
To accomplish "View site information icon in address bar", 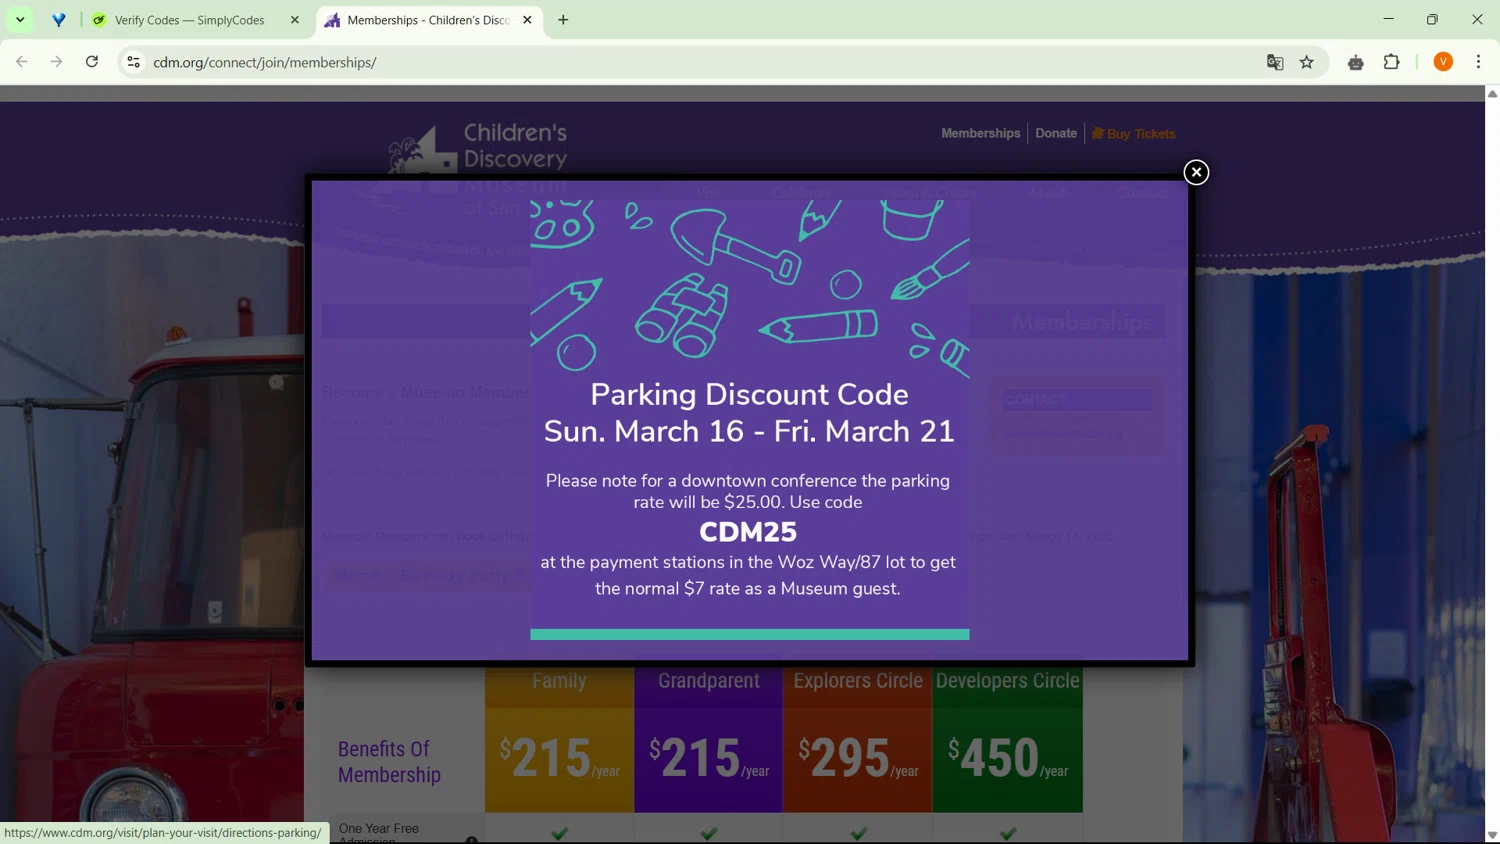I will click(x=133, y=62).
